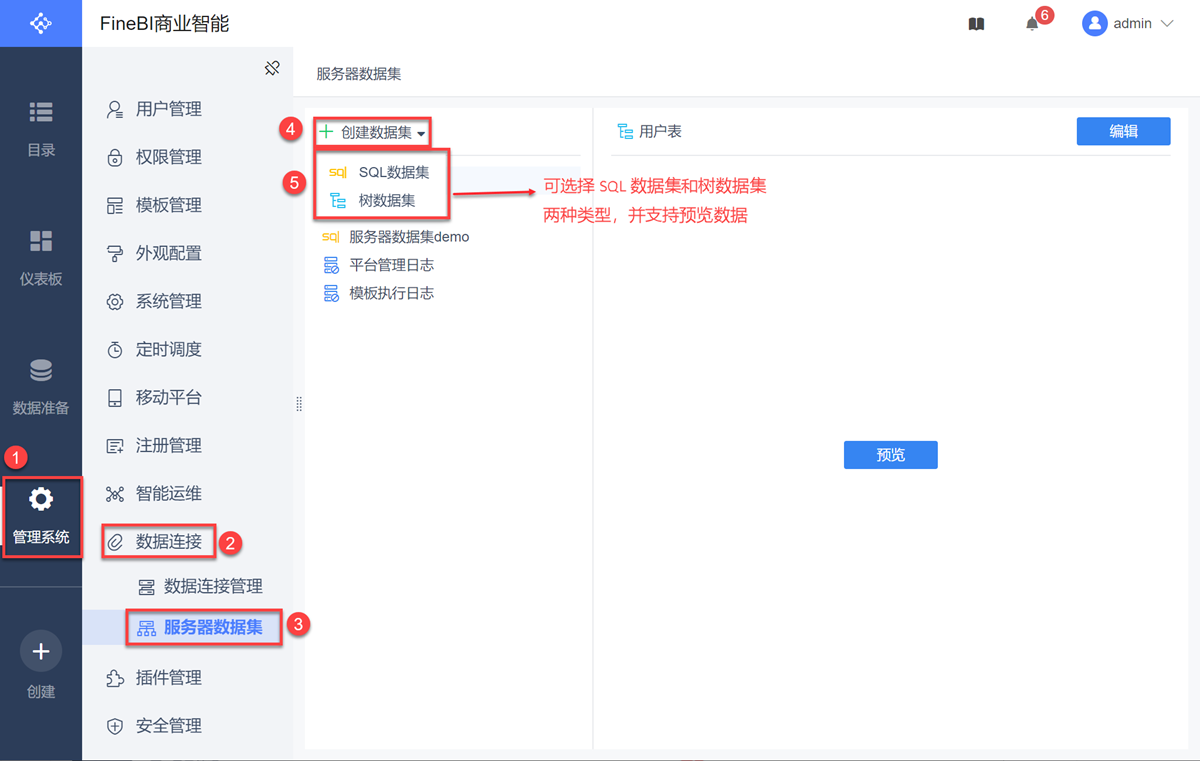Viewport: 1200px width, 761px height.
Task: Click the FineBI logo icon
Action: point(41,23)
